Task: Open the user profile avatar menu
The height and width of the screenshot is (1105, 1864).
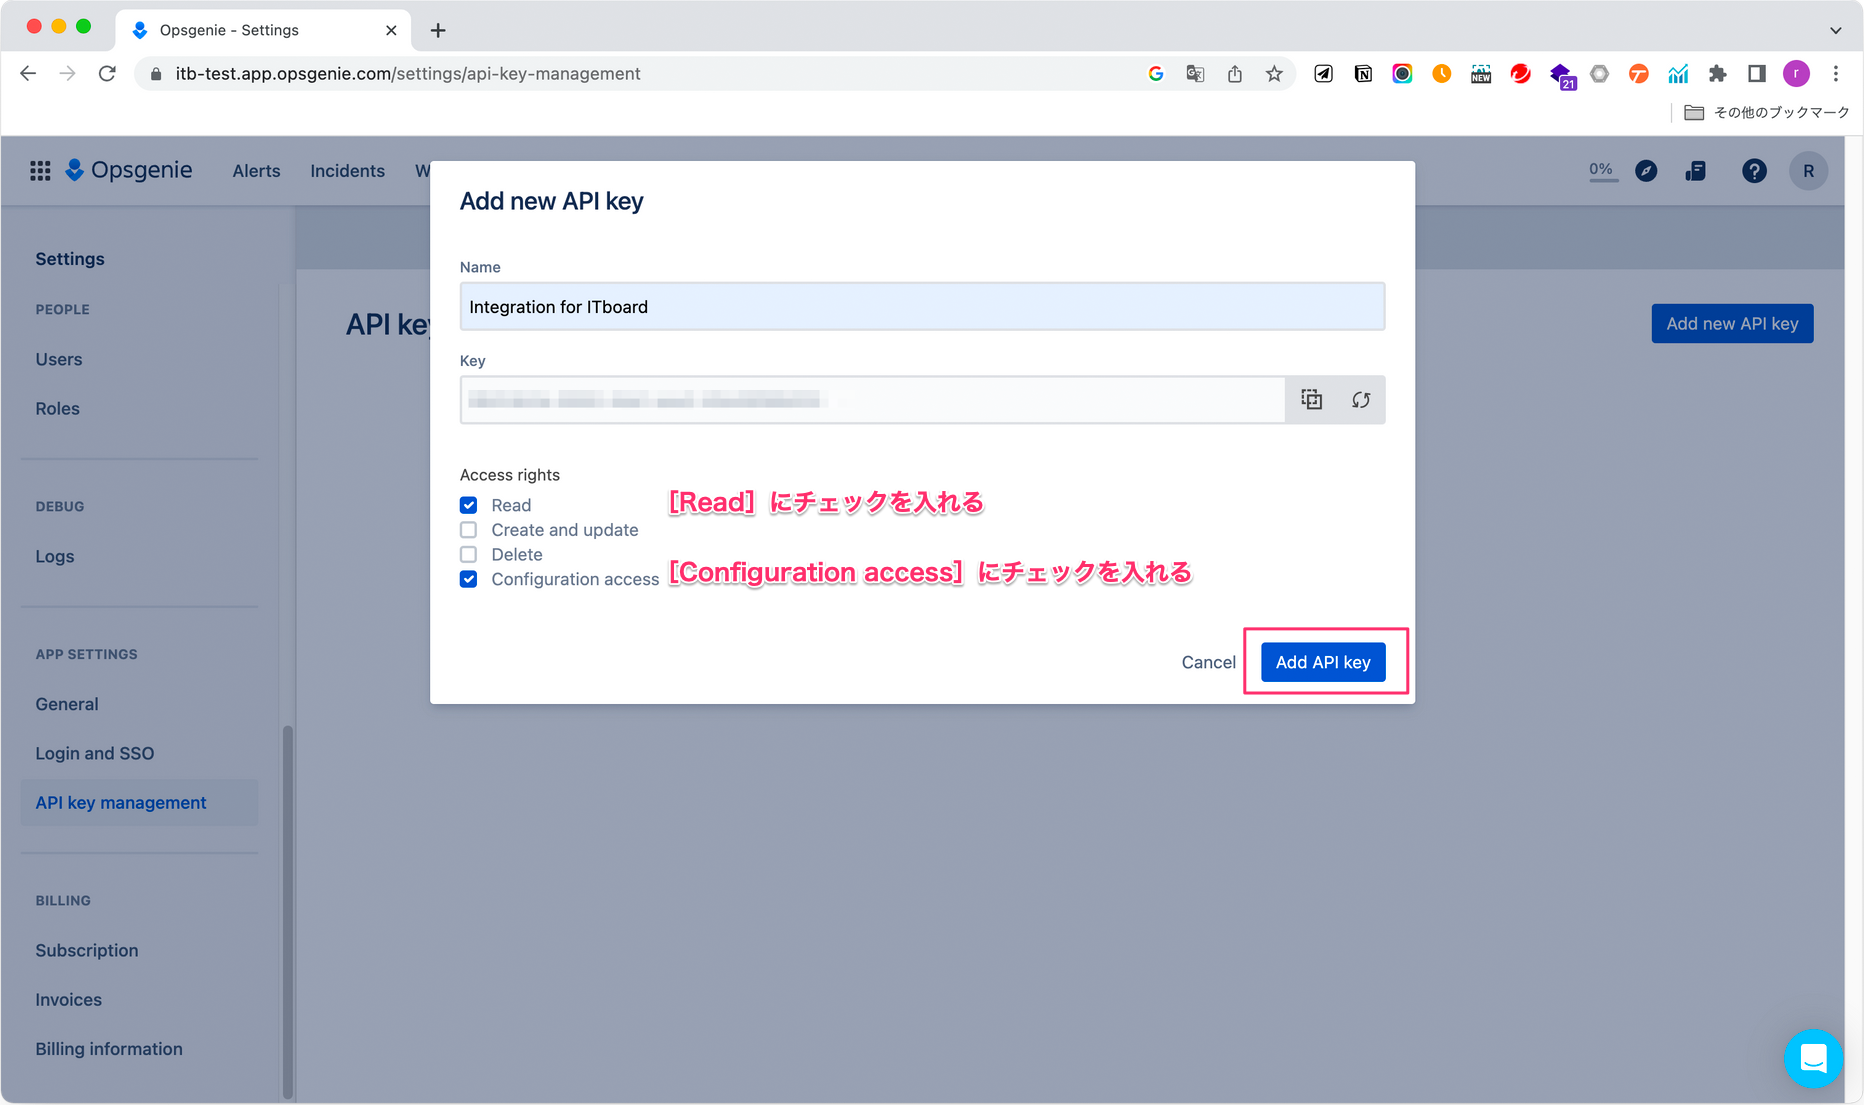Action: coord(1807,171)
